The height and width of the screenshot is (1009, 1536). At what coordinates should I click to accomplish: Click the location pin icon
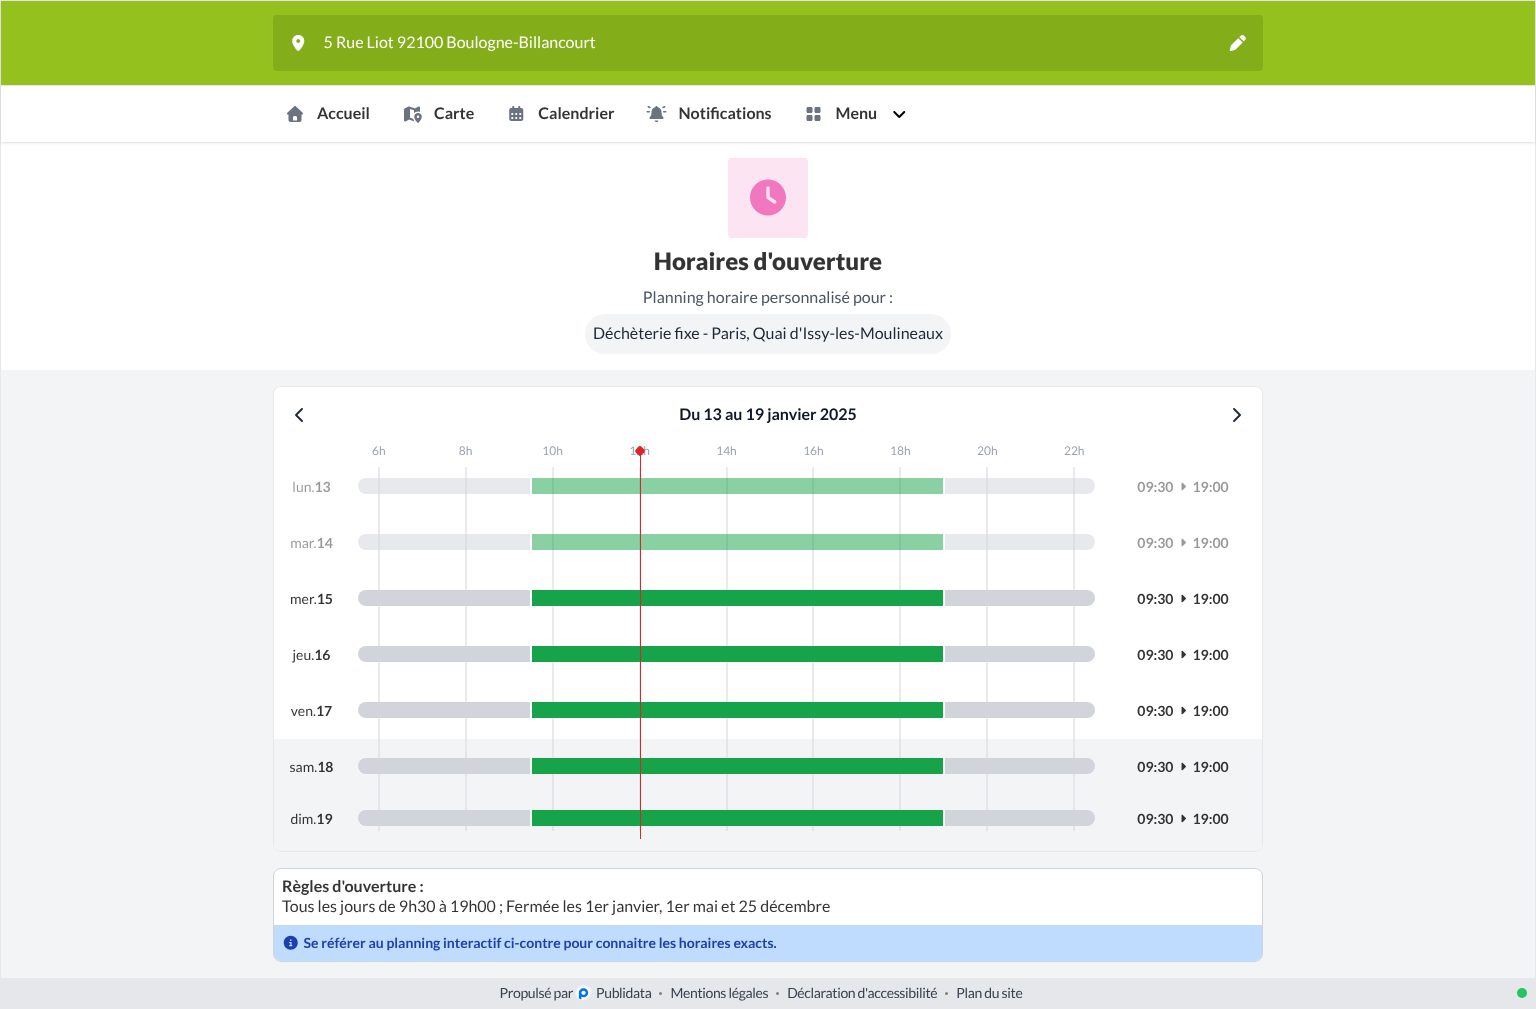pos(298,43)
